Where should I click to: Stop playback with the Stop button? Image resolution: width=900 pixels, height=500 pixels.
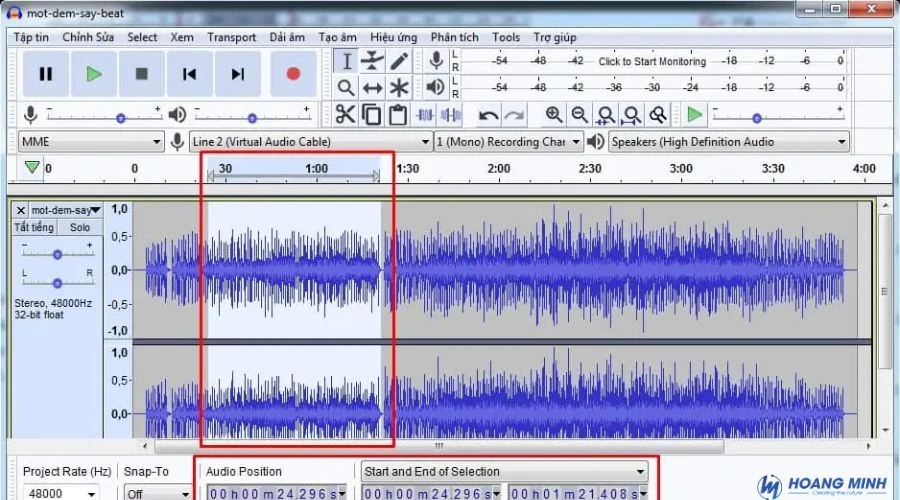[x=142, y=74]
